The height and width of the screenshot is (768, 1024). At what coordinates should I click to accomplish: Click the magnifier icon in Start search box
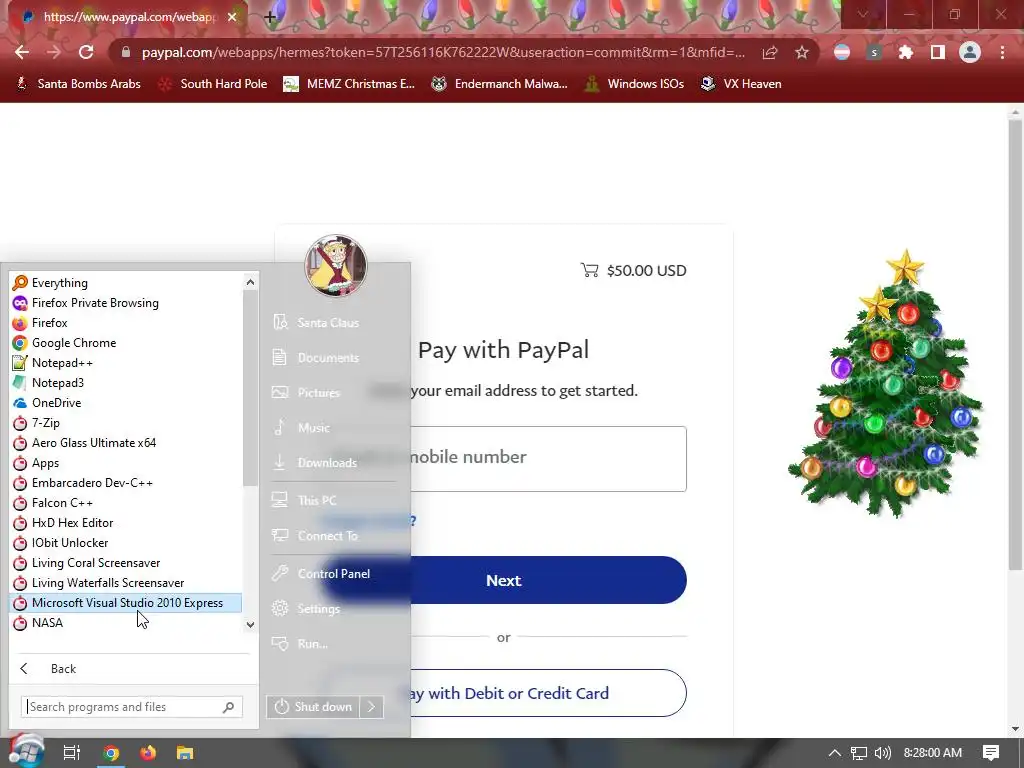(x=229, y=707)
